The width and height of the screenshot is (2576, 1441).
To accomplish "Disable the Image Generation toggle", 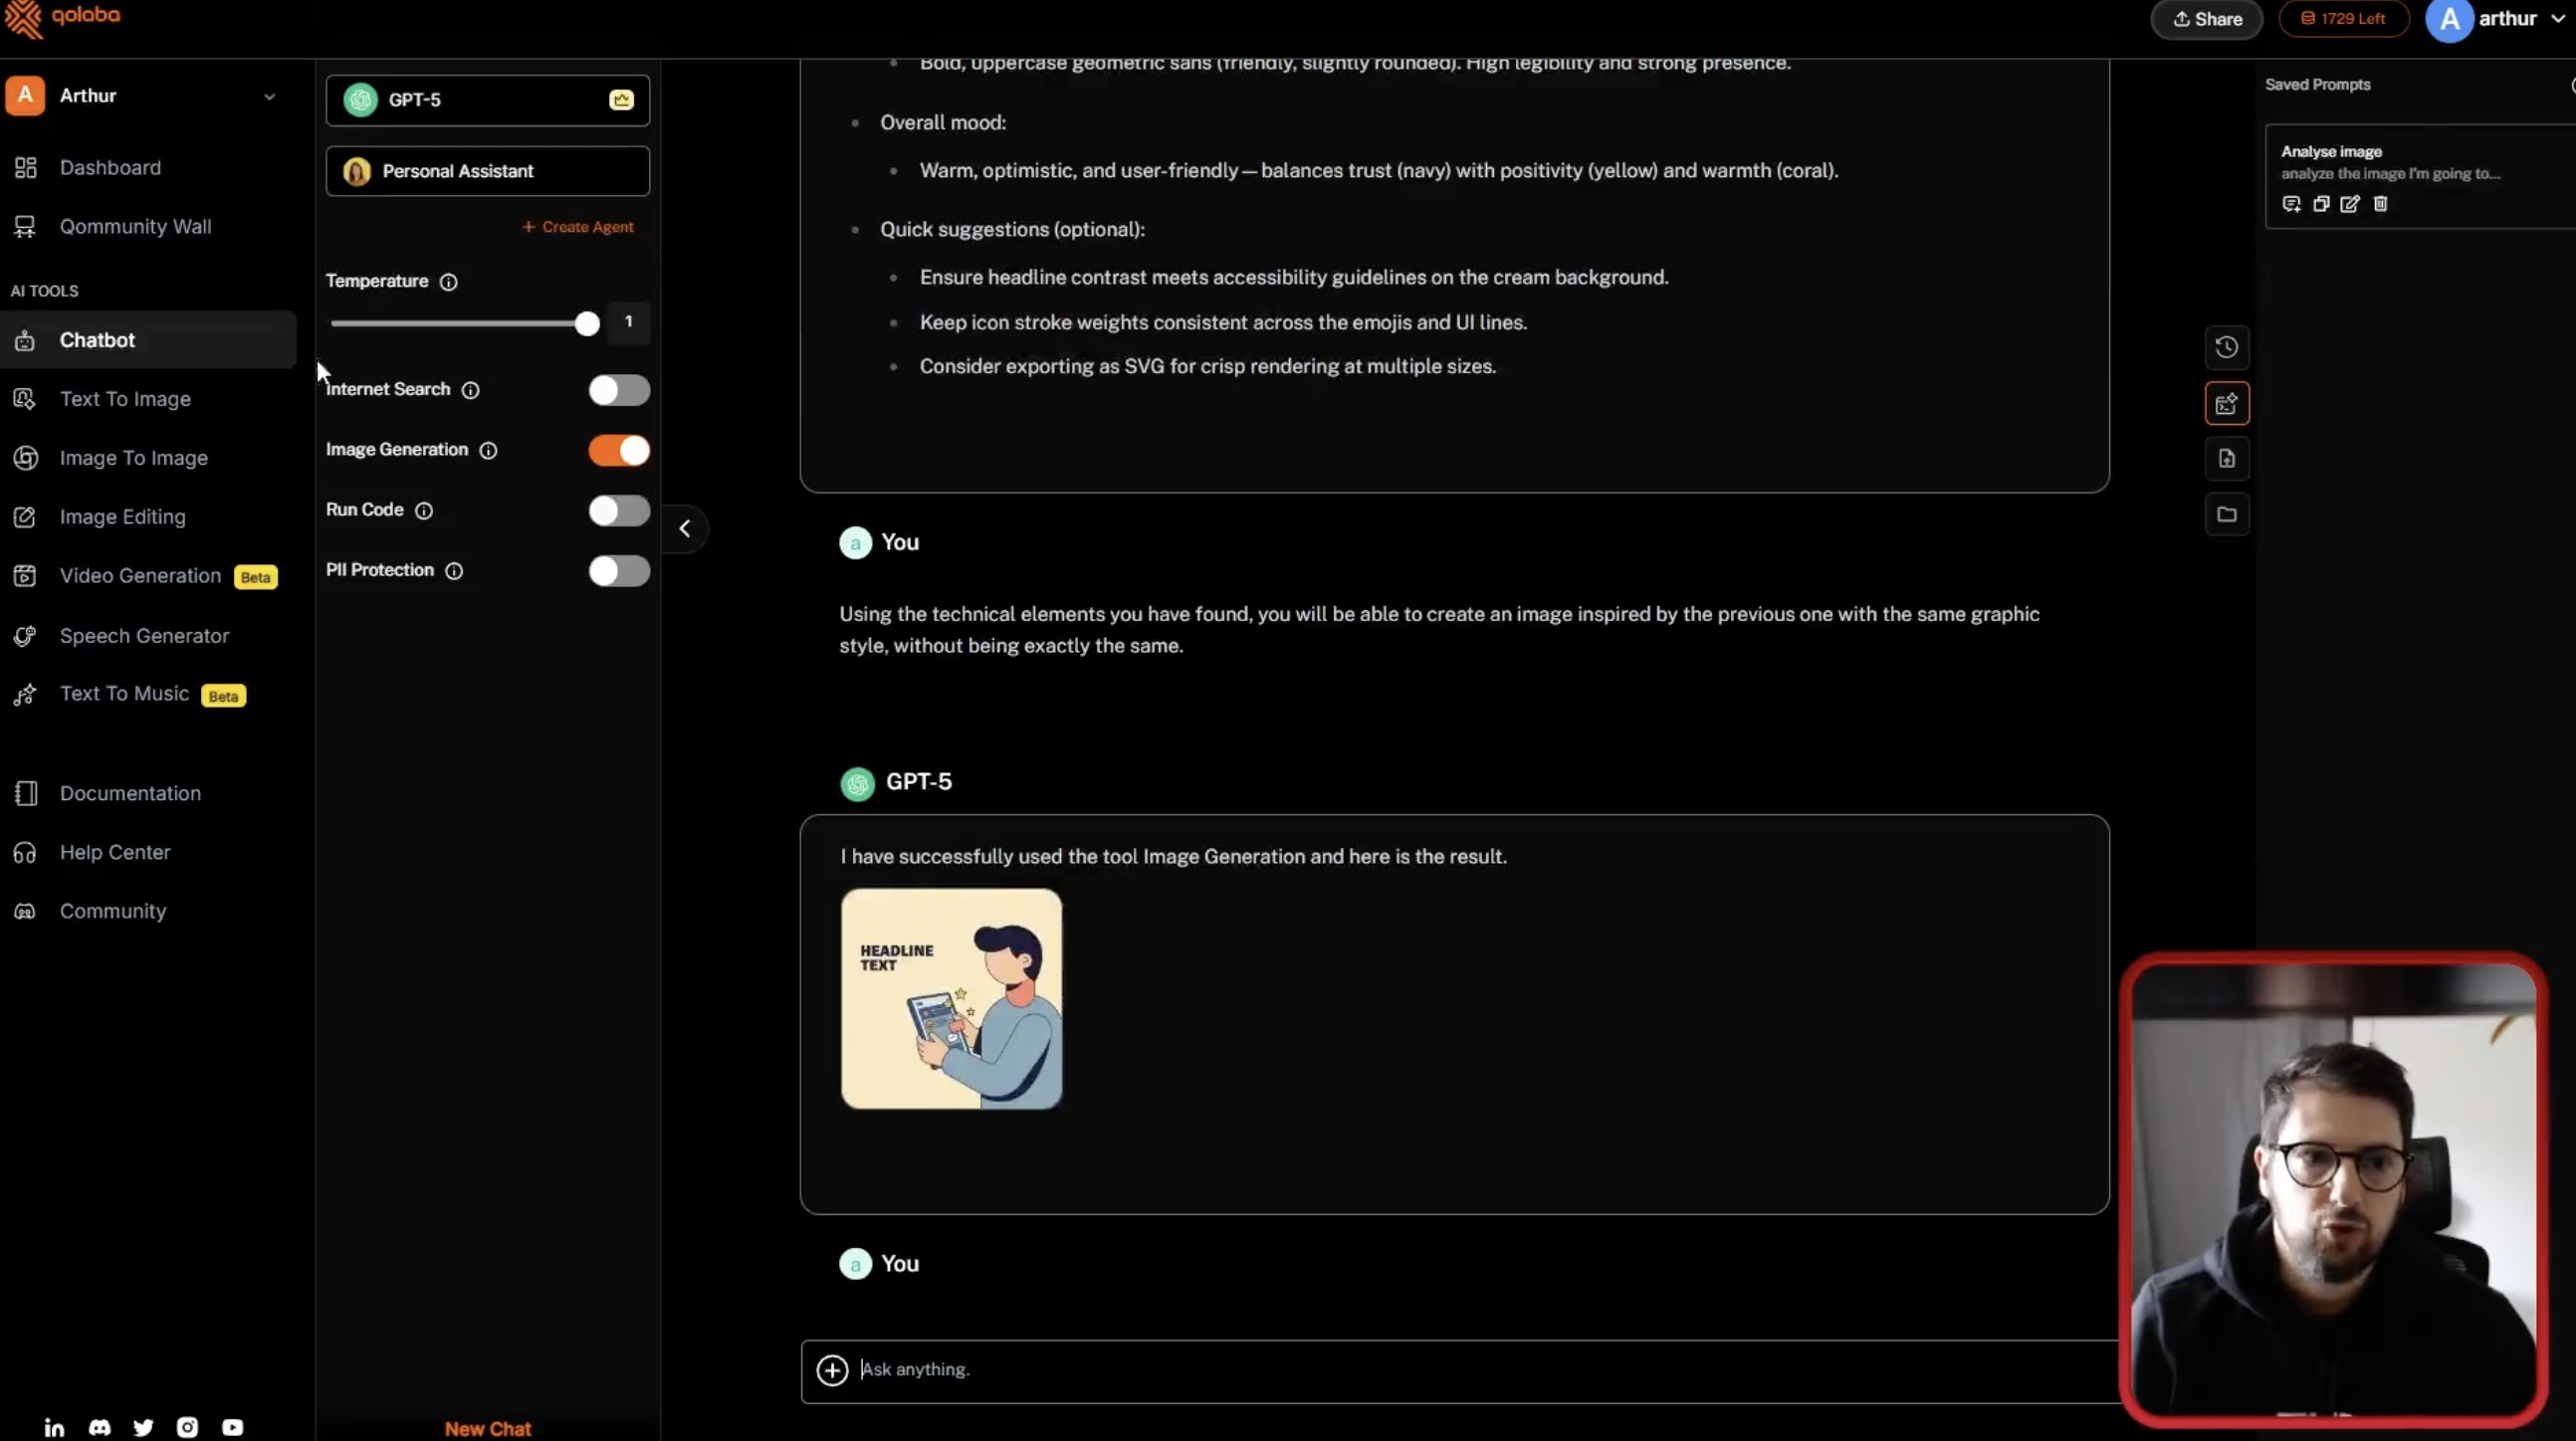I will coord(618,450).
